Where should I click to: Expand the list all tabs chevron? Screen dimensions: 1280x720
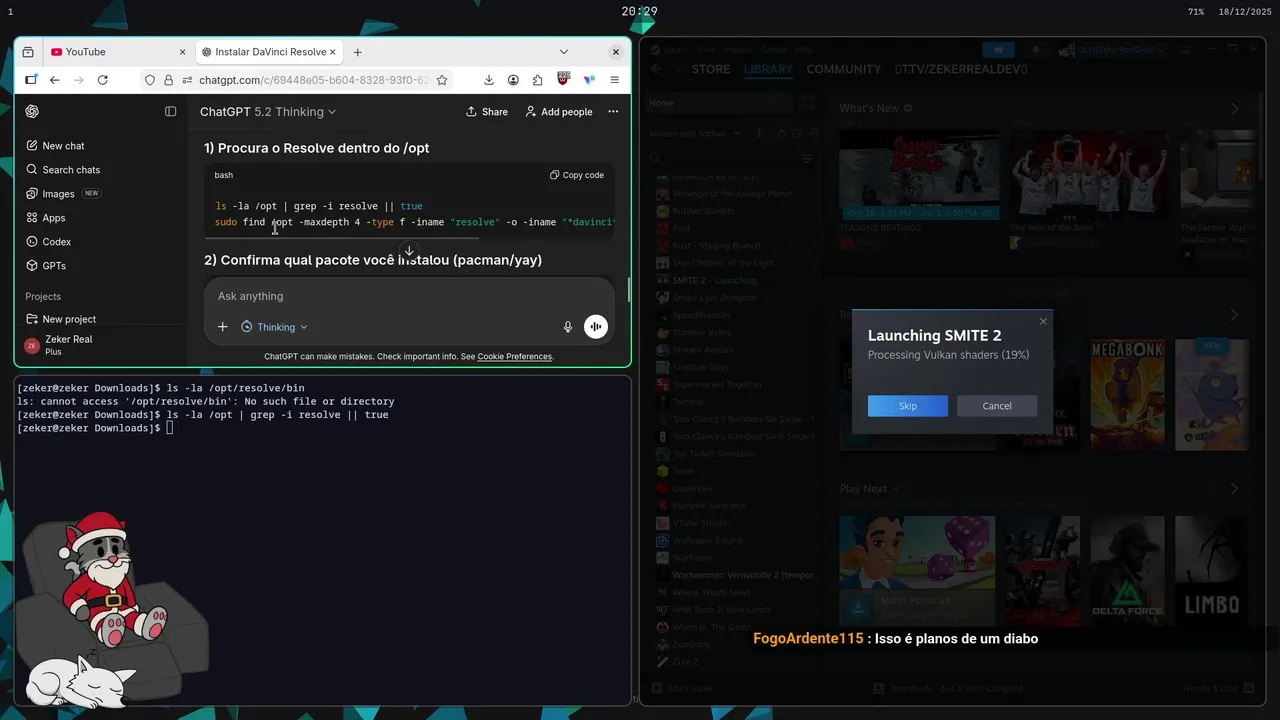[564, 52]
